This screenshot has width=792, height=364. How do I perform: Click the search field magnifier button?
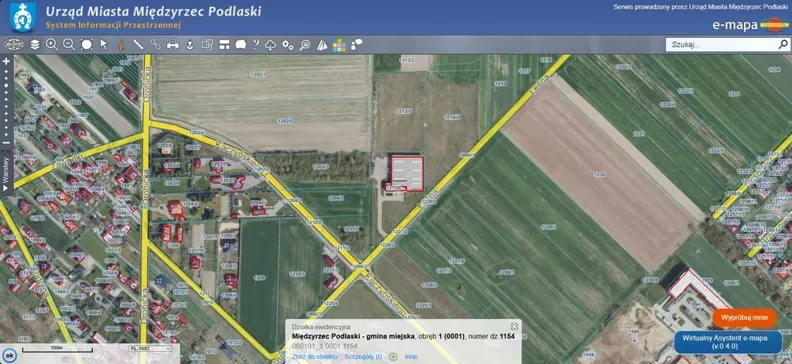point(782,44)
